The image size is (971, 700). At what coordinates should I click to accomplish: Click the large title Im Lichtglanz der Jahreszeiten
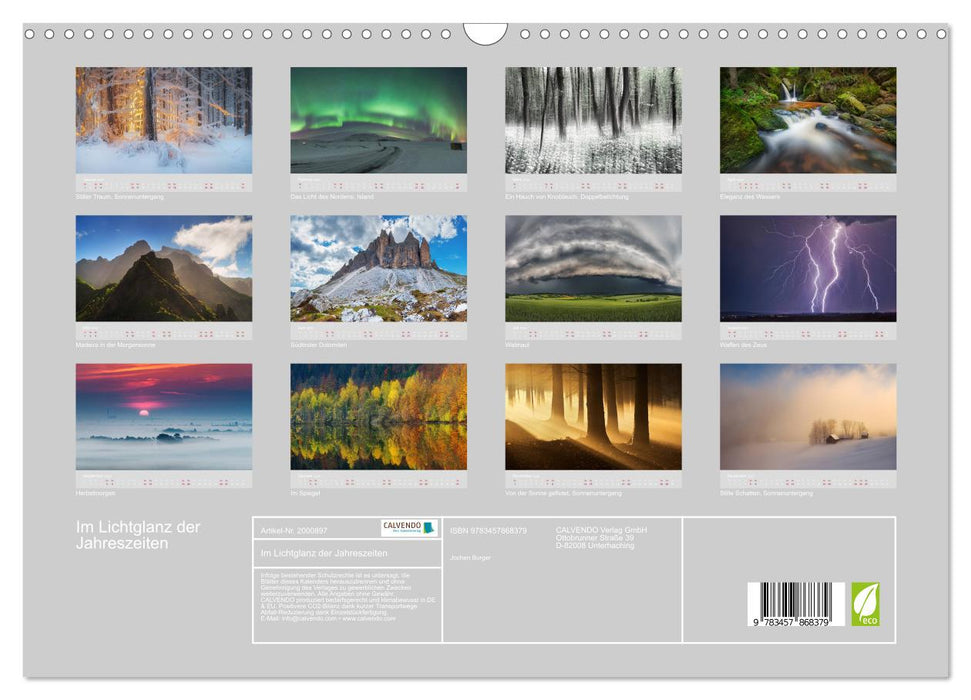138,535
